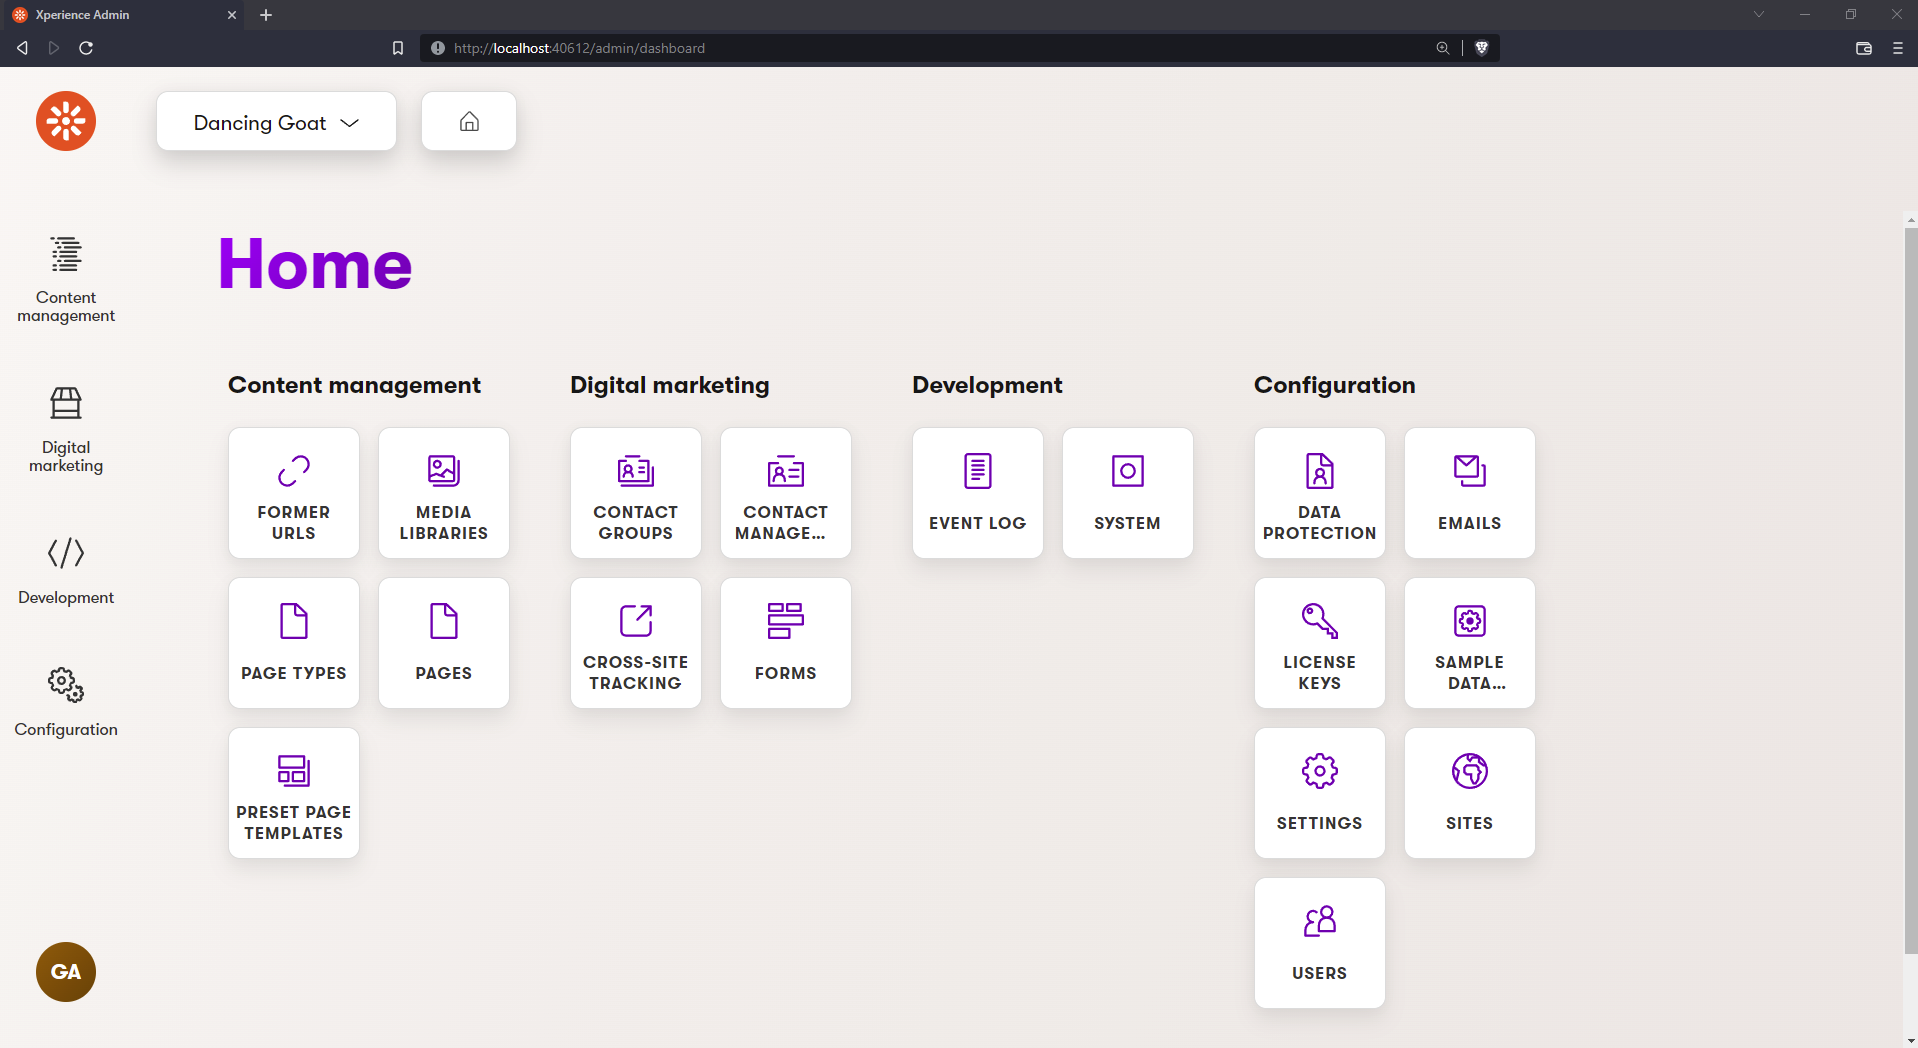Open the System tile

click(x=1128, y=493)
